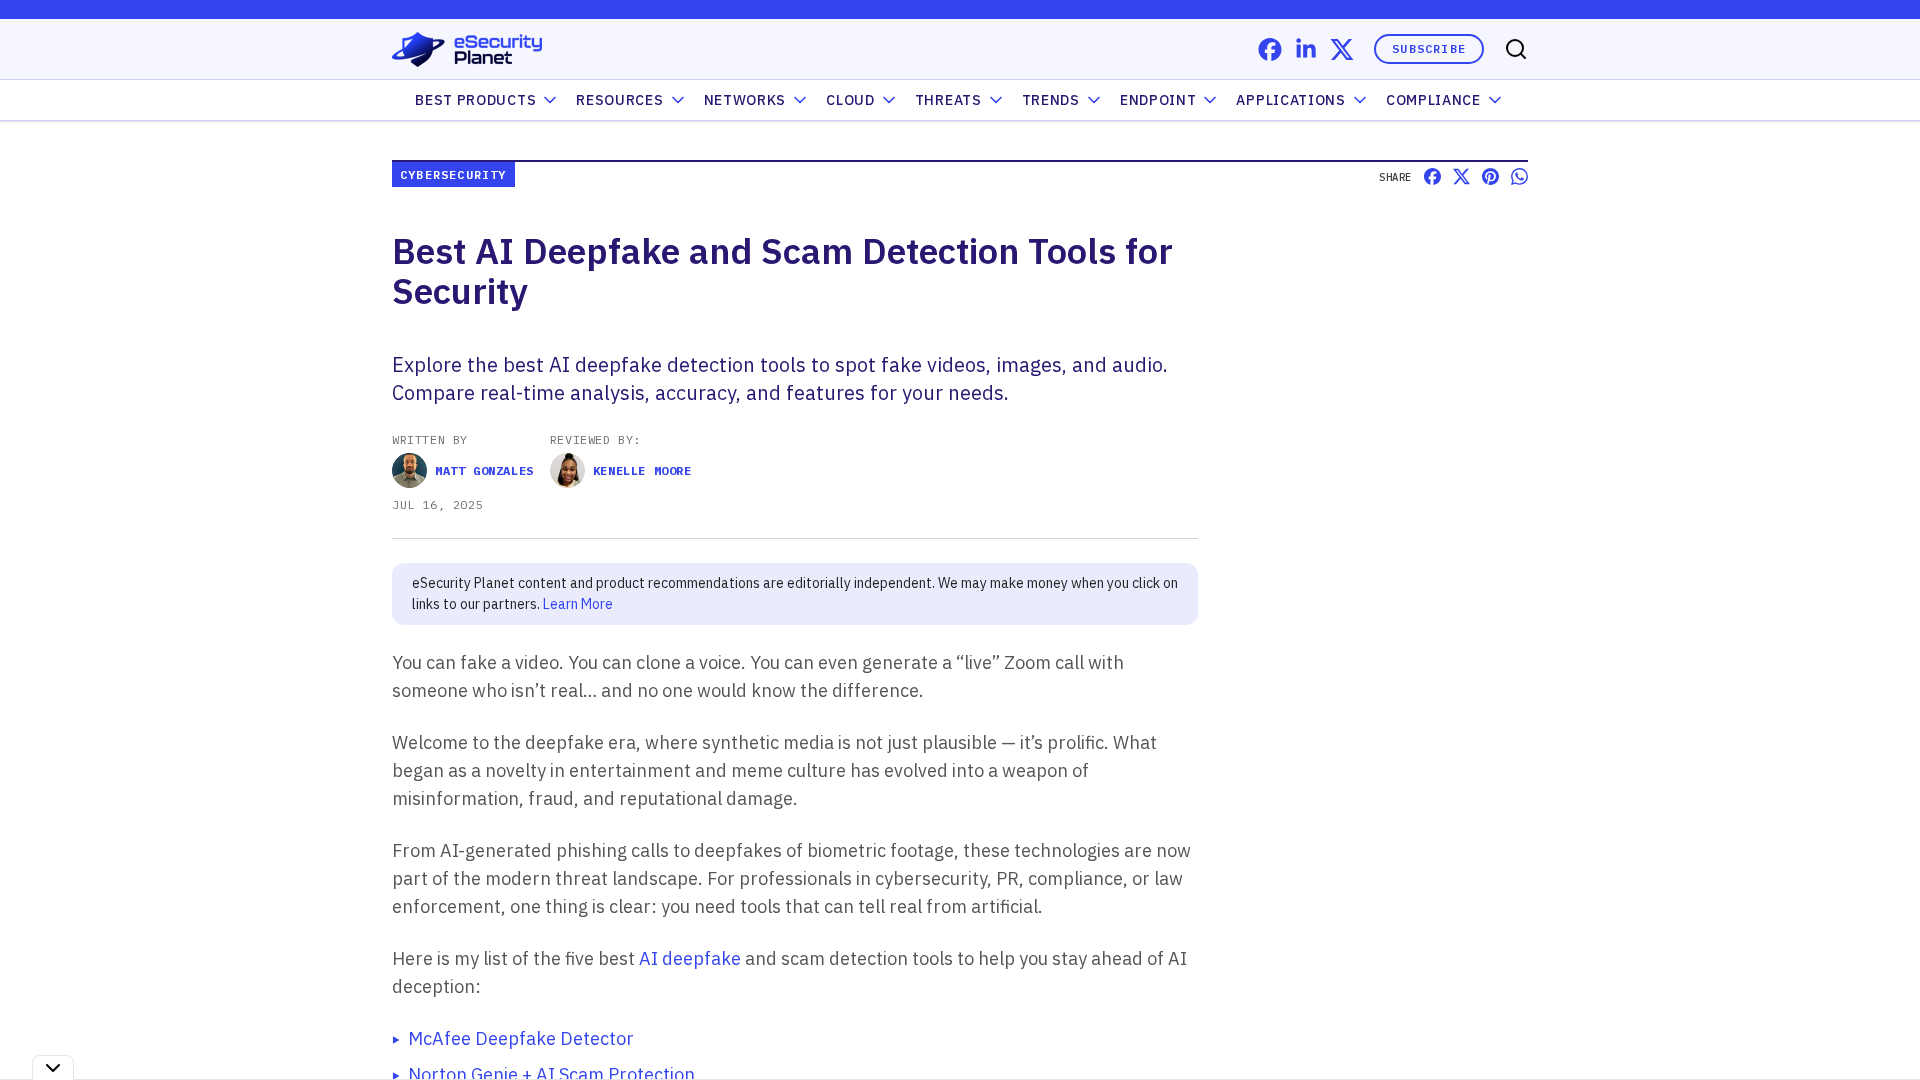1920x1080 pixels.
Task: Open the Networks menu item
Action: 754,100
